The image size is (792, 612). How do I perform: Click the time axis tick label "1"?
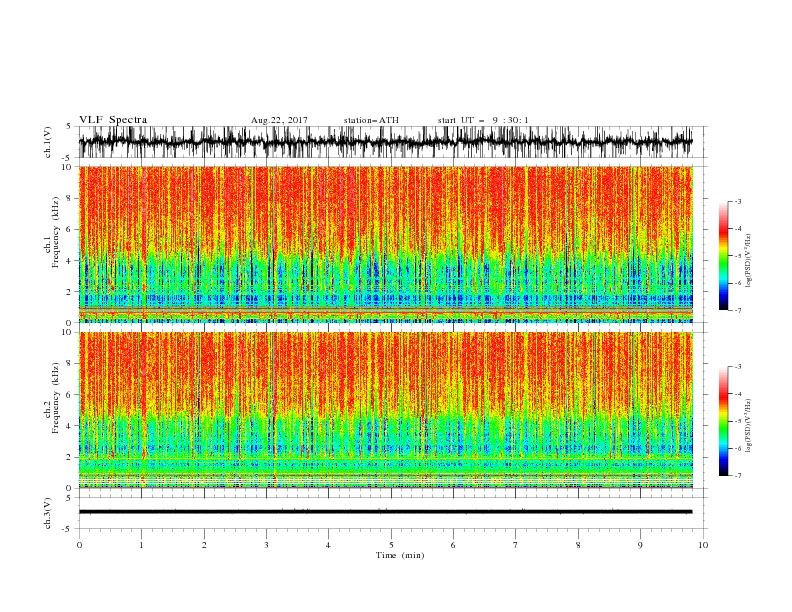click(141, 545)
